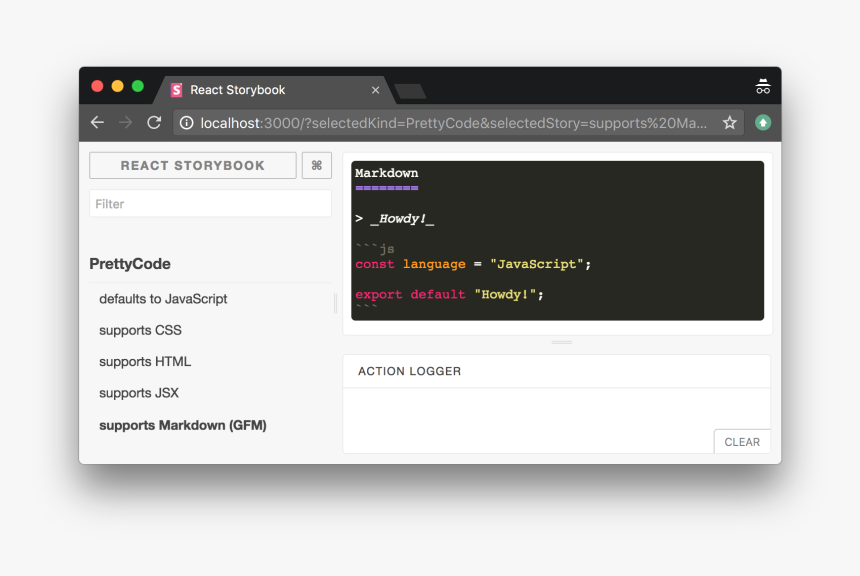Click the yellow minimize window button

[117, 86]
